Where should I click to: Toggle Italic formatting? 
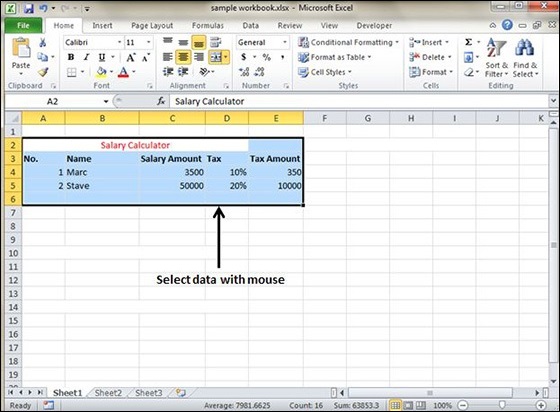[x=86, y=57]
